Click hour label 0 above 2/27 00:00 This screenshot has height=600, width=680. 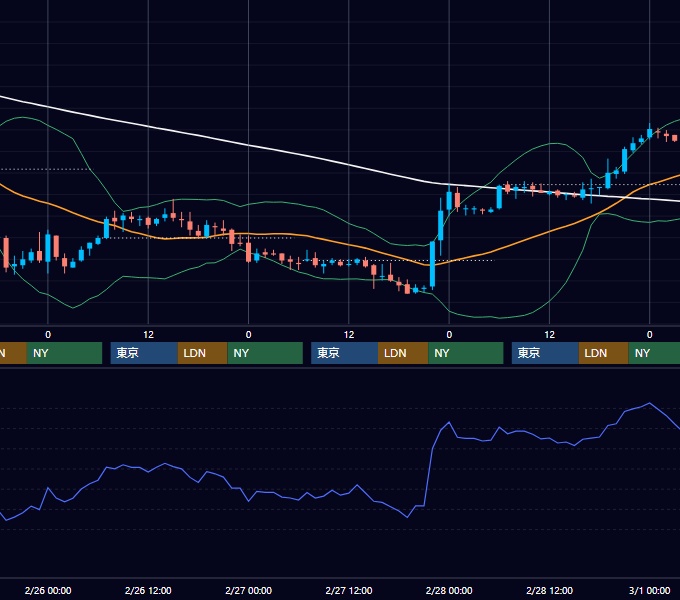pyautogui.click(x=248, y=335)
